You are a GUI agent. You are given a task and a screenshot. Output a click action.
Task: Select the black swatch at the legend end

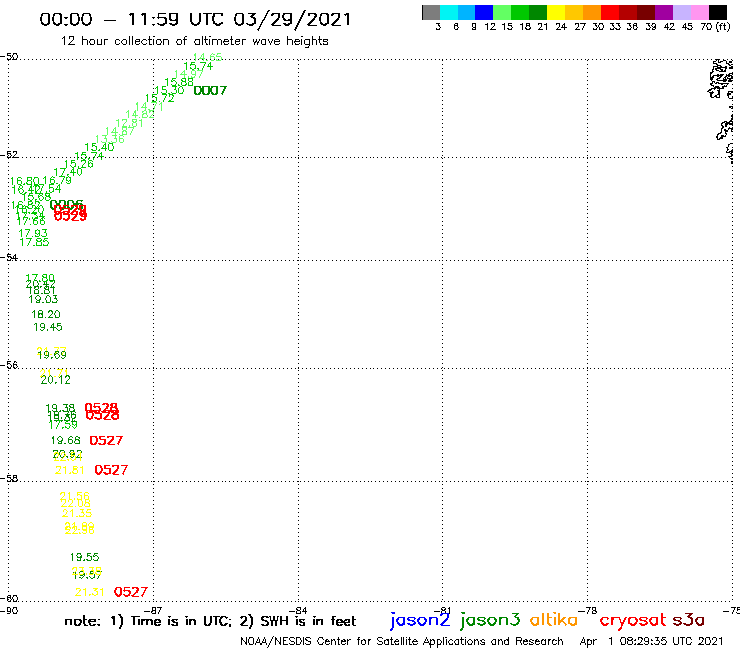pyautogui.click(x=717, y=12)
